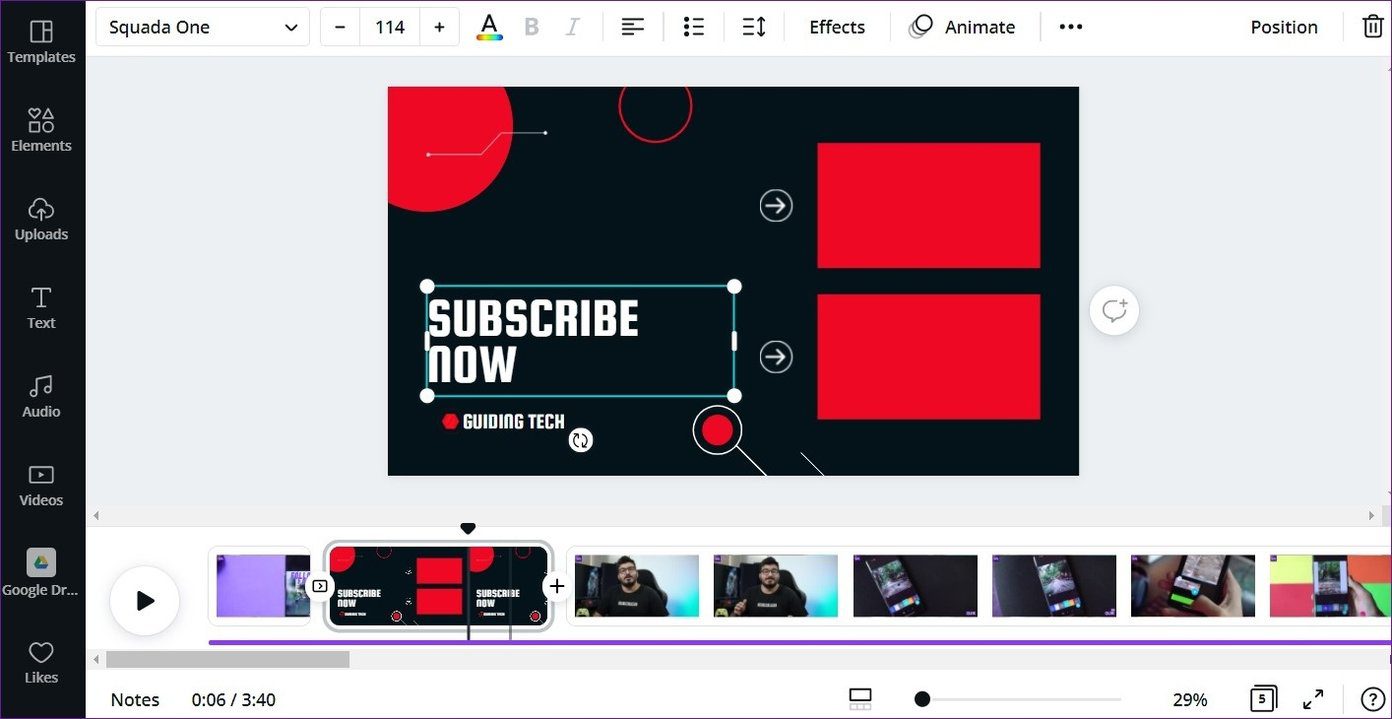Image resolution: width=1392 pixels, height=719 pixels.
Task: Select the SUBSCRIBE NOW text box
Action: point(580,341)
